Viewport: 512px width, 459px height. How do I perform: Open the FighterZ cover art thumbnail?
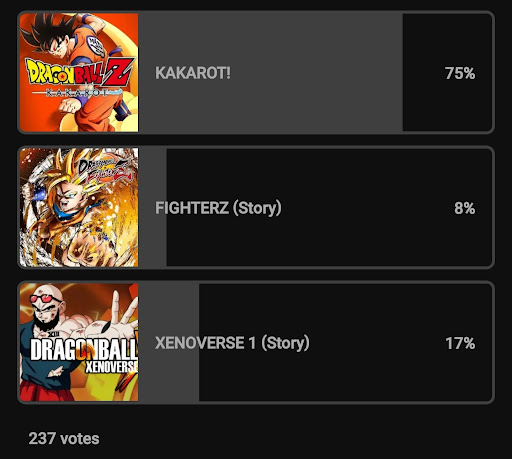click(x=79, y=207)
